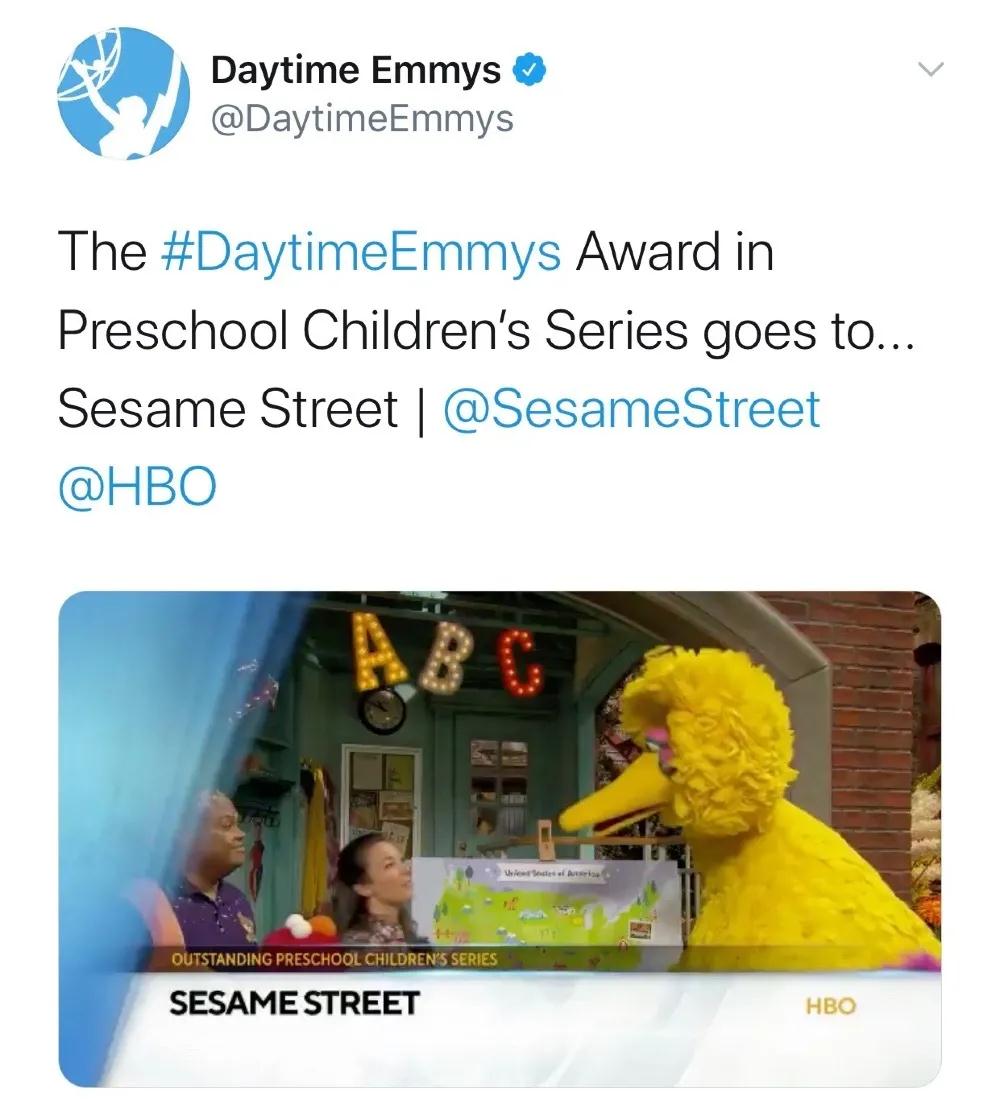1000x1110 pixels.
Task: Click the SESAME STREET lower-third title
Action: pyautogui.click(x=294, y=1003)
